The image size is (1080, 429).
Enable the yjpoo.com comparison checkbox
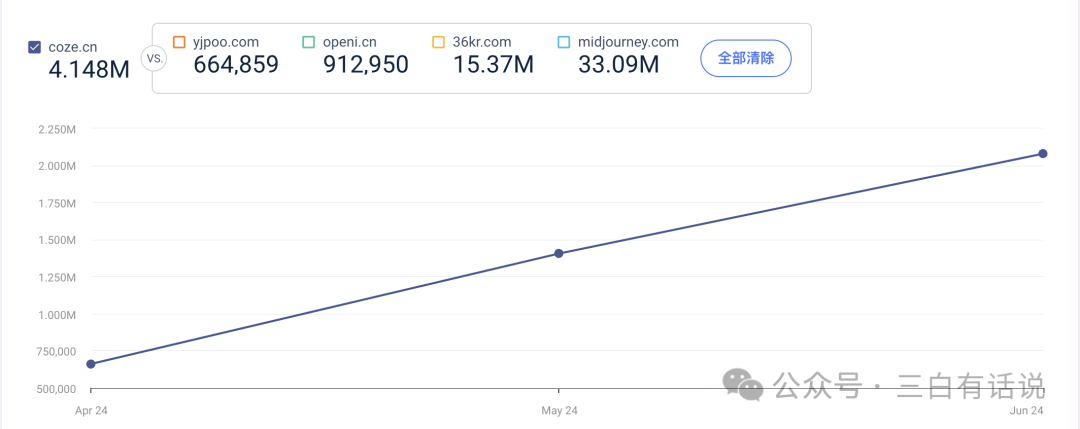click(x=180, y=42)
